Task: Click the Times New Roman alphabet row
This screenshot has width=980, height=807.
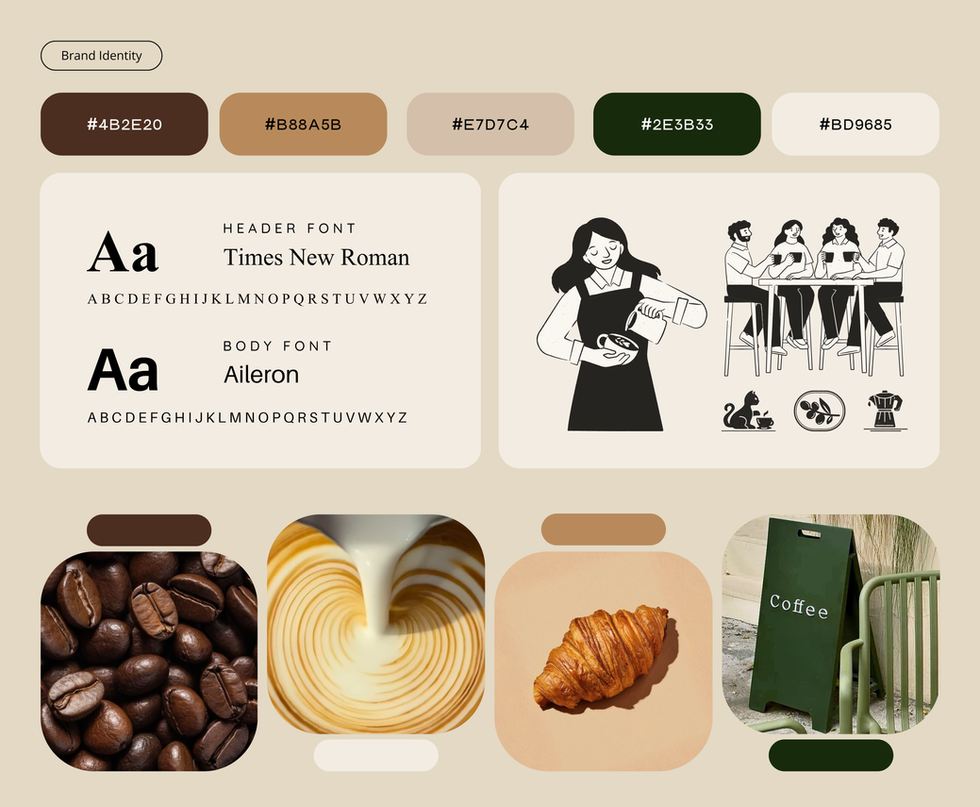Action: coord(257,299)
